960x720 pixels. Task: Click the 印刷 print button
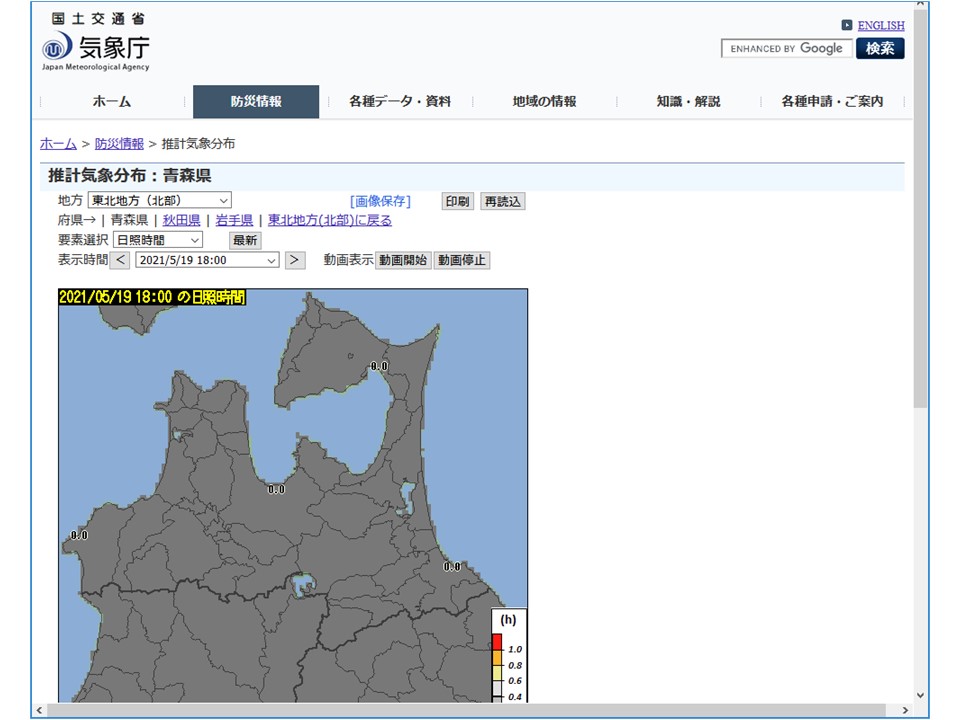(457, 201)
